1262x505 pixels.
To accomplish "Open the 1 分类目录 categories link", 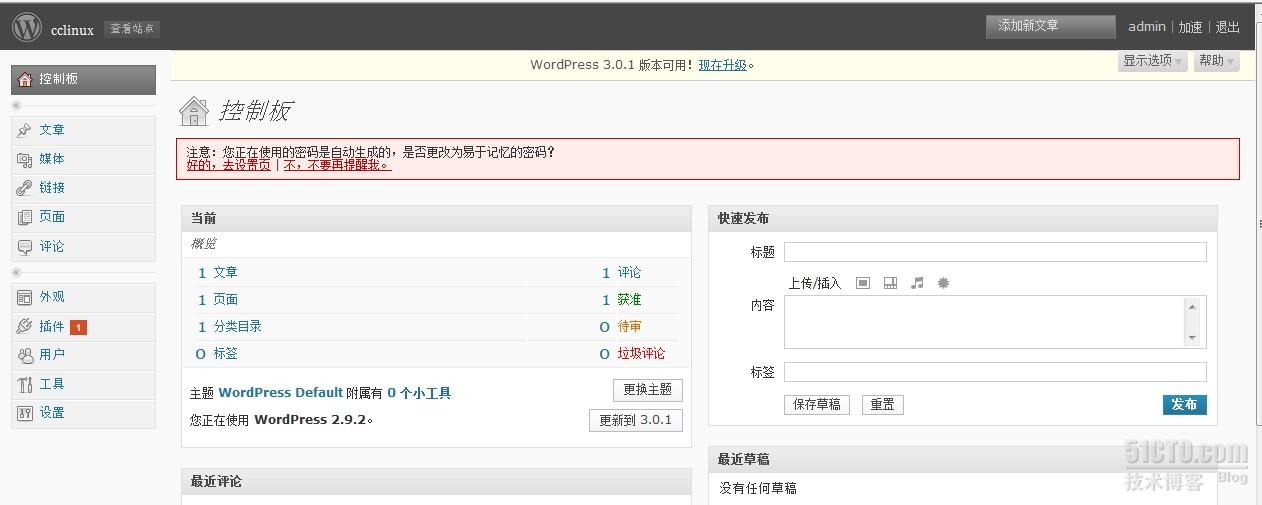I will coord(230,327).
